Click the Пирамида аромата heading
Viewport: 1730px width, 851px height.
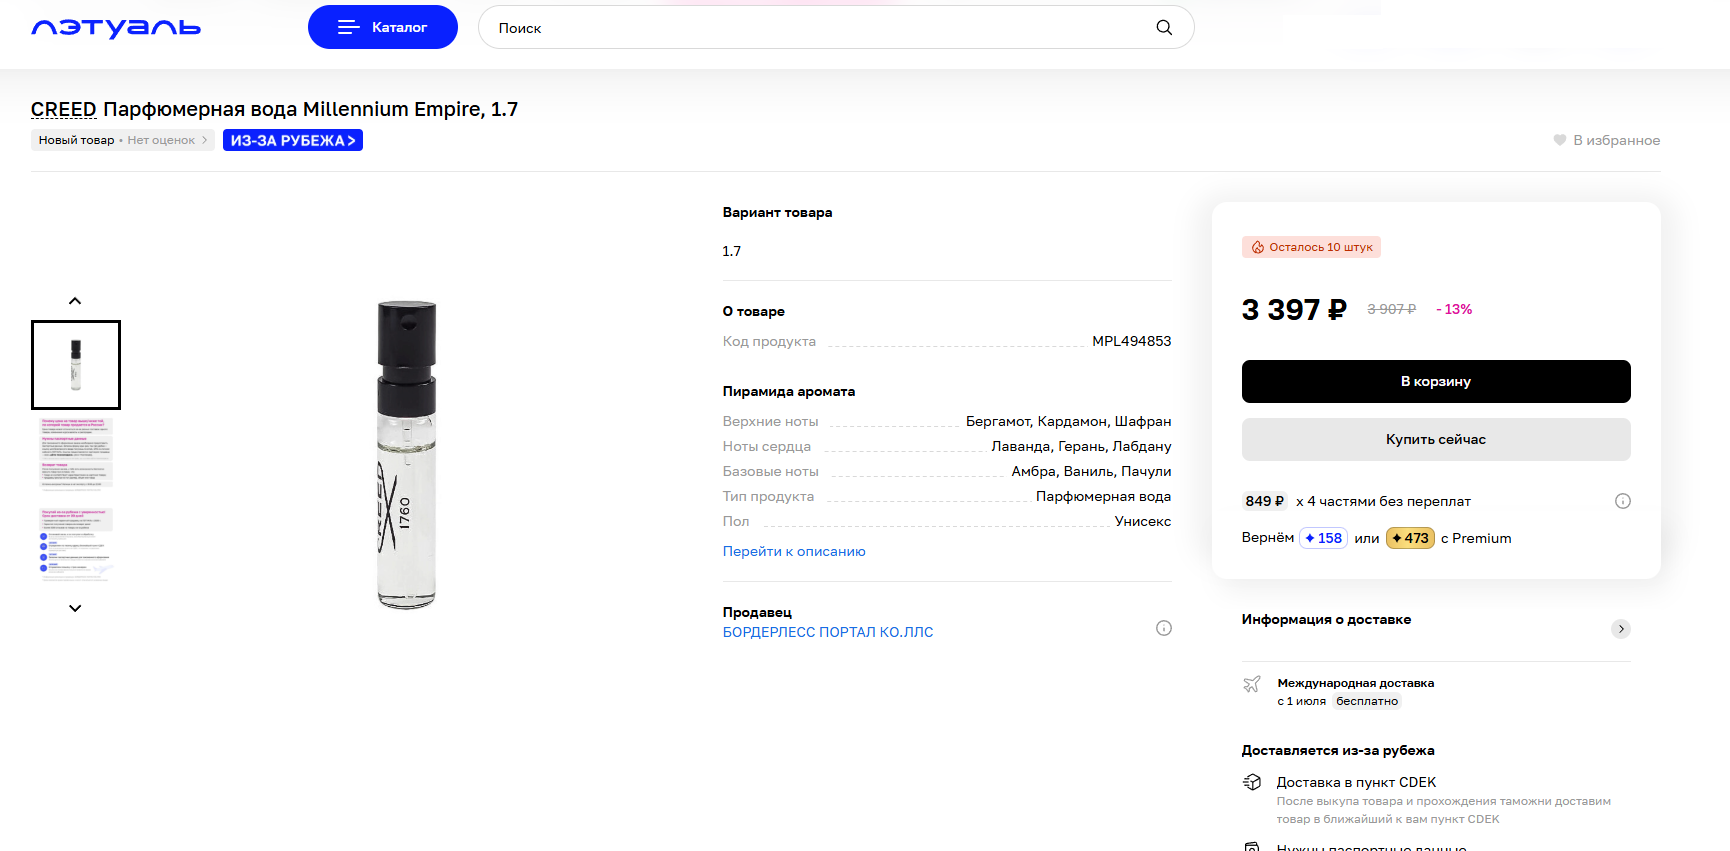coord(789,391)
